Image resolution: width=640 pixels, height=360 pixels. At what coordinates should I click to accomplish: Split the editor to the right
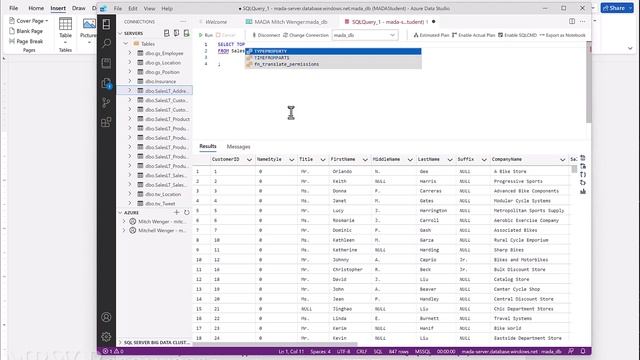[572, 21]
